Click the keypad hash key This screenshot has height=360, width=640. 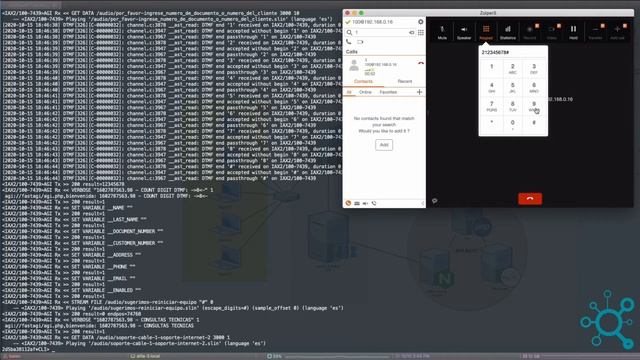(x=534, y=124)
